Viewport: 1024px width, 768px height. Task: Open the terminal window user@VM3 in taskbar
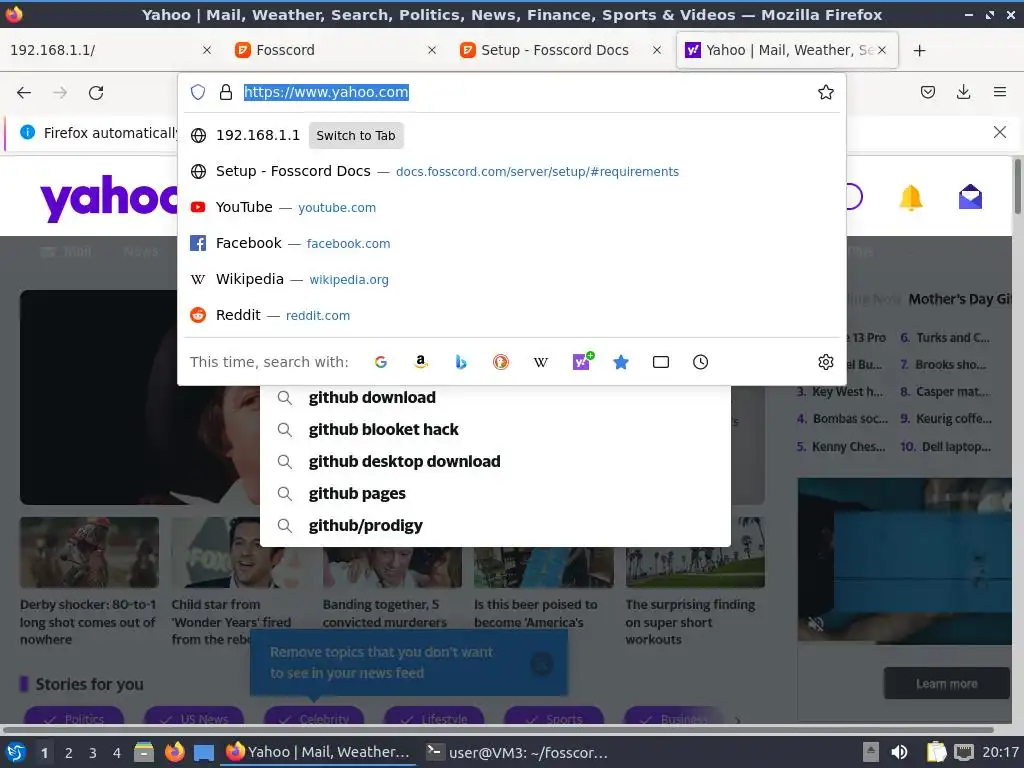coord(516,752)
